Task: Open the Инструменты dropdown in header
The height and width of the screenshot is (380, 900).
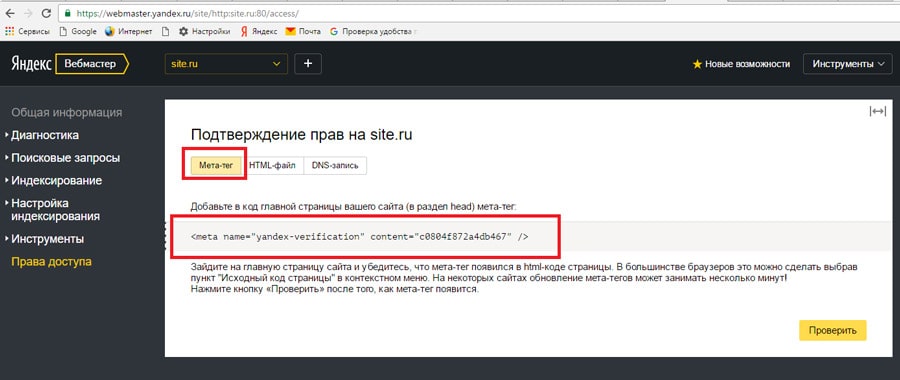Action: coord(848,64)
